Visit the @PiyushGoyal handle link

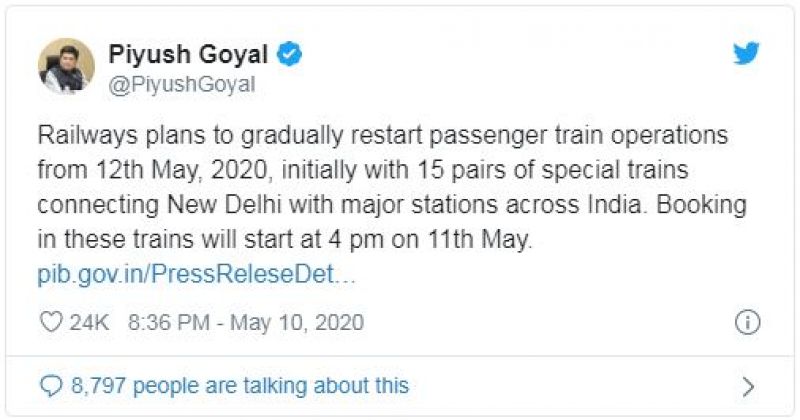(182, 85)
